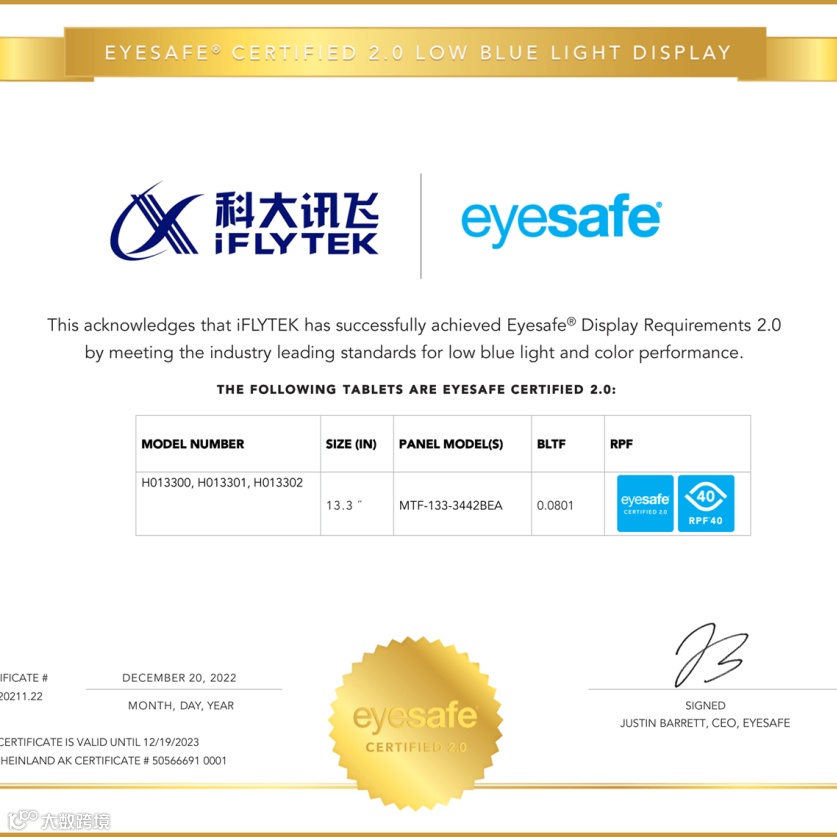837x837 pixels.
Task: Click the 13.3 inch size value
Action: click(x=344, y=505)
